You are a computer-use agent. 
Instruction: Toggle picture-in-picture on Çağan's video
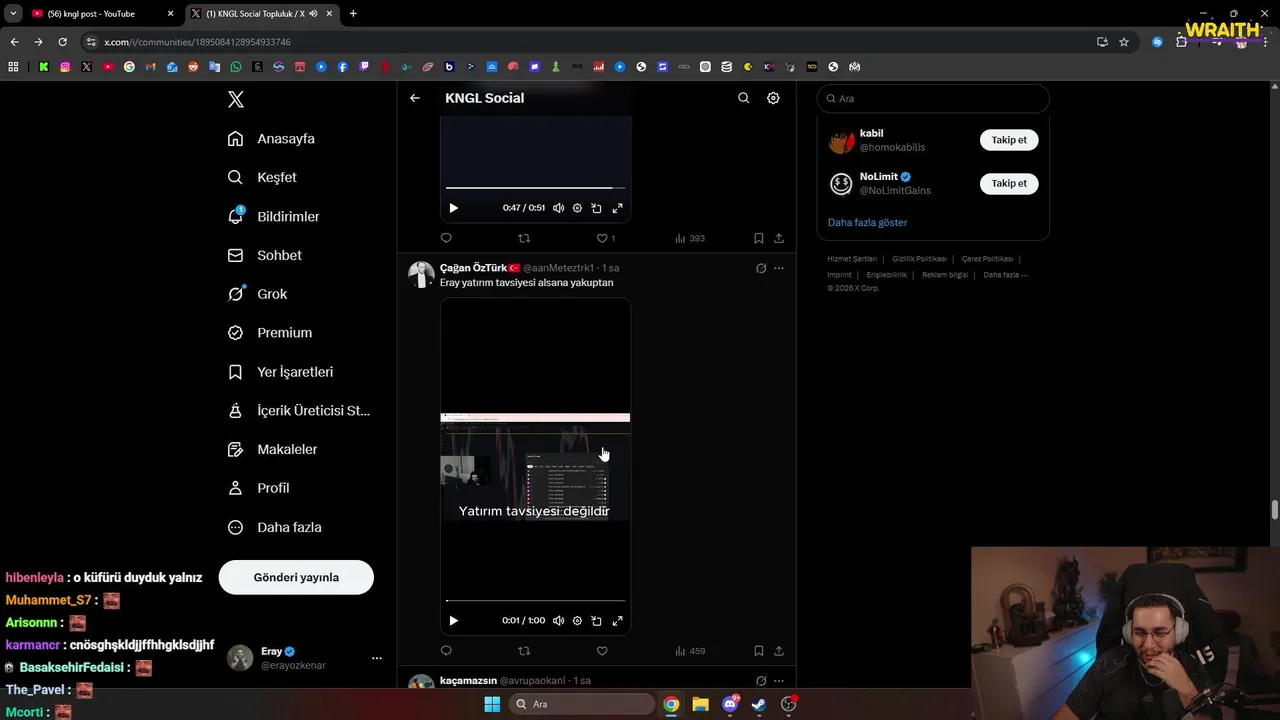[x=596, y=621]
